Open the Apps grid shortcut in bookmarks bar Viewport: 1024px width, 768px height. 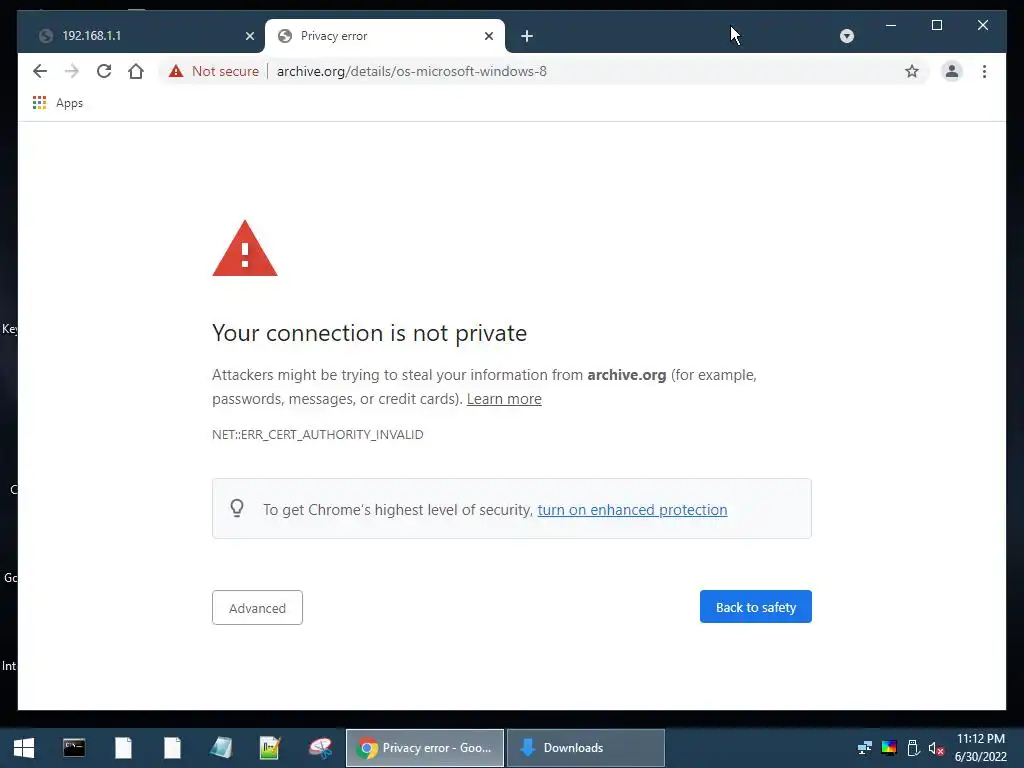tap(39, 103)
